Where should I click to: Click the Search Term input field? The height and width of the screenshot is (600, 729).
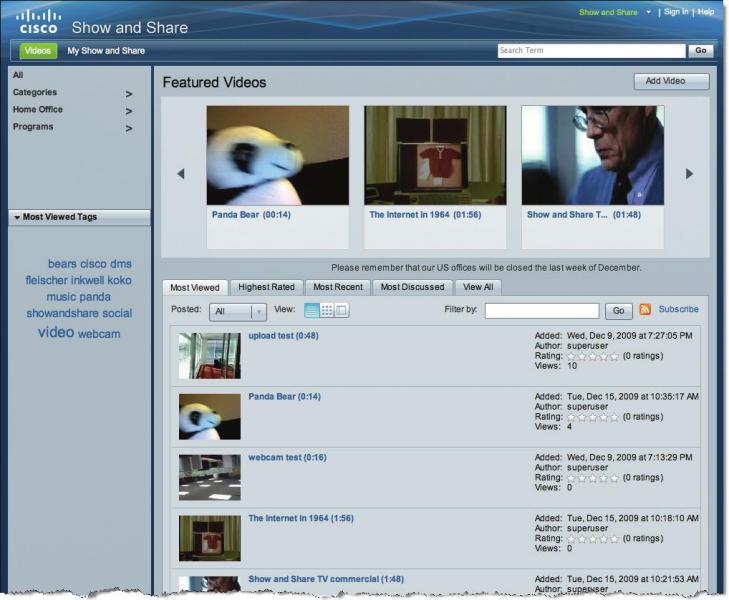591,51
